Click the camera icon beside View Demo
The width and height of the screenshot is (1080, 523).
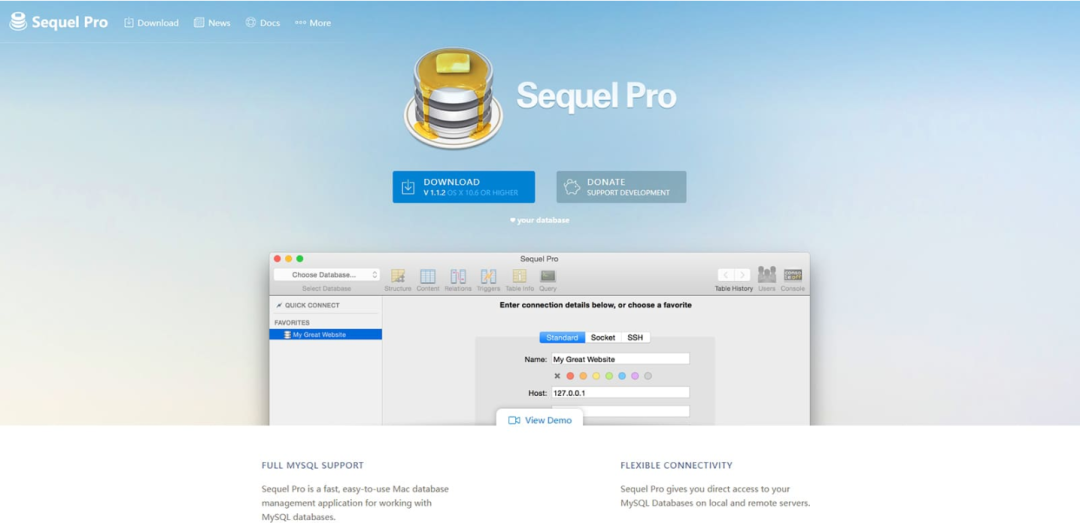click(514, 420)
